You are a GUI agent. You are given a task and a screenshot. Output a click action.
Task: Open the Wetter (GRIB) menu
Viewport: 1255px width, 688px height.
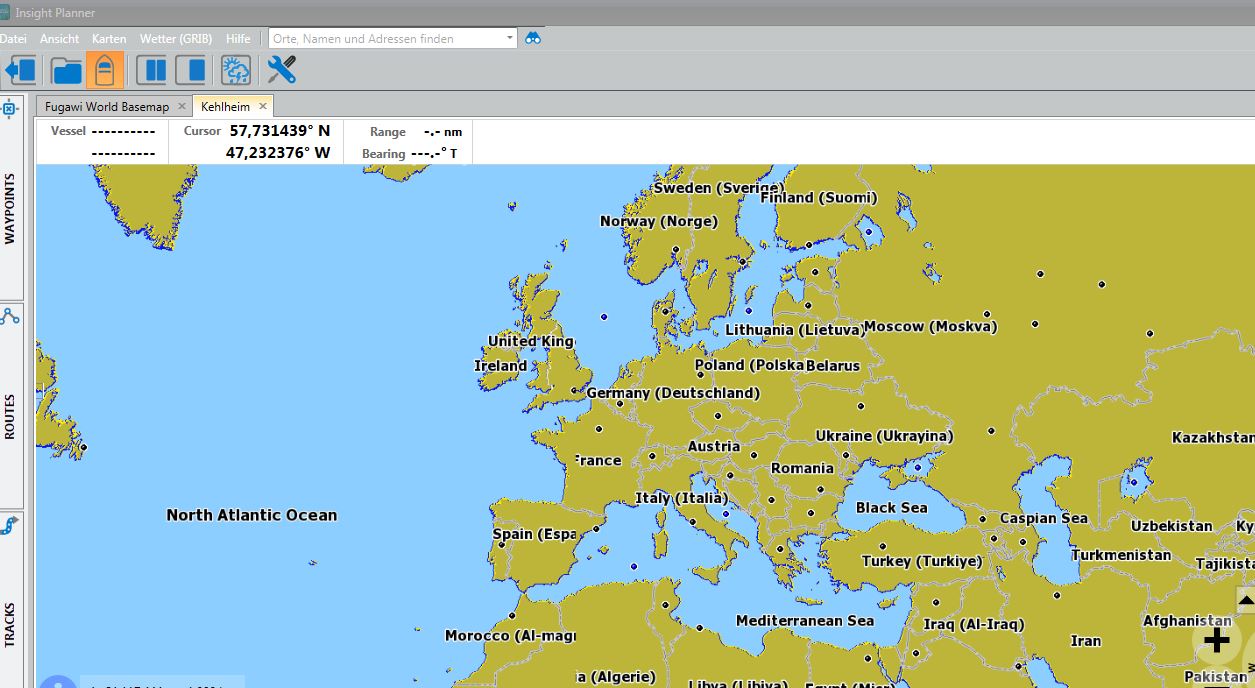click(x=175, y=38)
